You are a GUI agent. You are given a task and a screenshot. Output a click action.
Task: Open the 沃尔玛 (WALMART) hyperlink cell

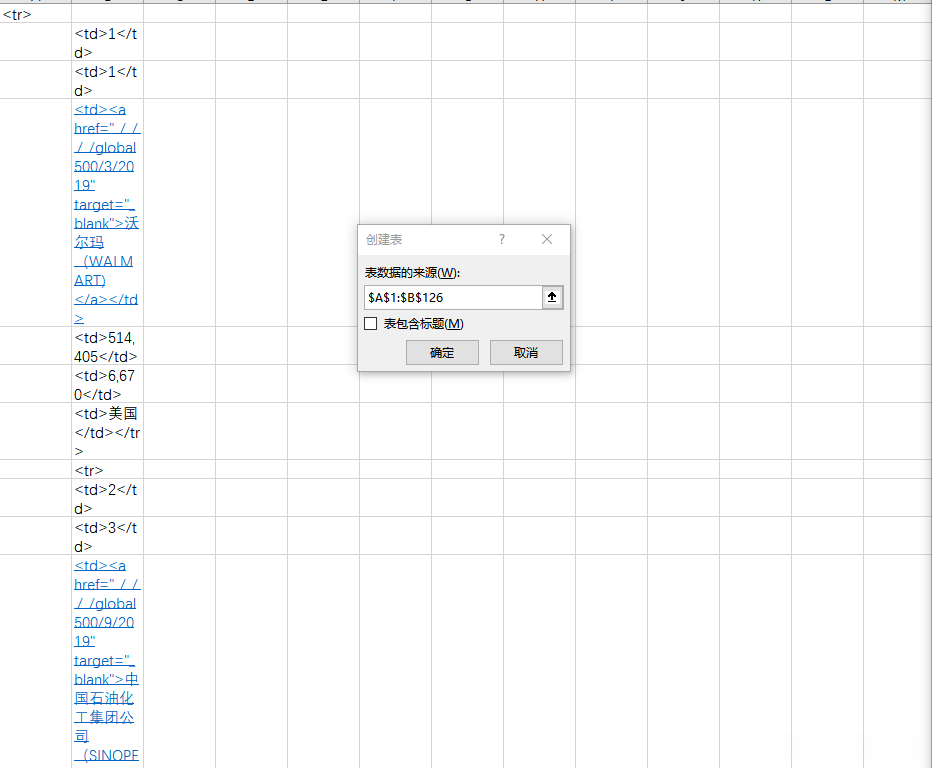pyautogui.click(x=107, y=213)
